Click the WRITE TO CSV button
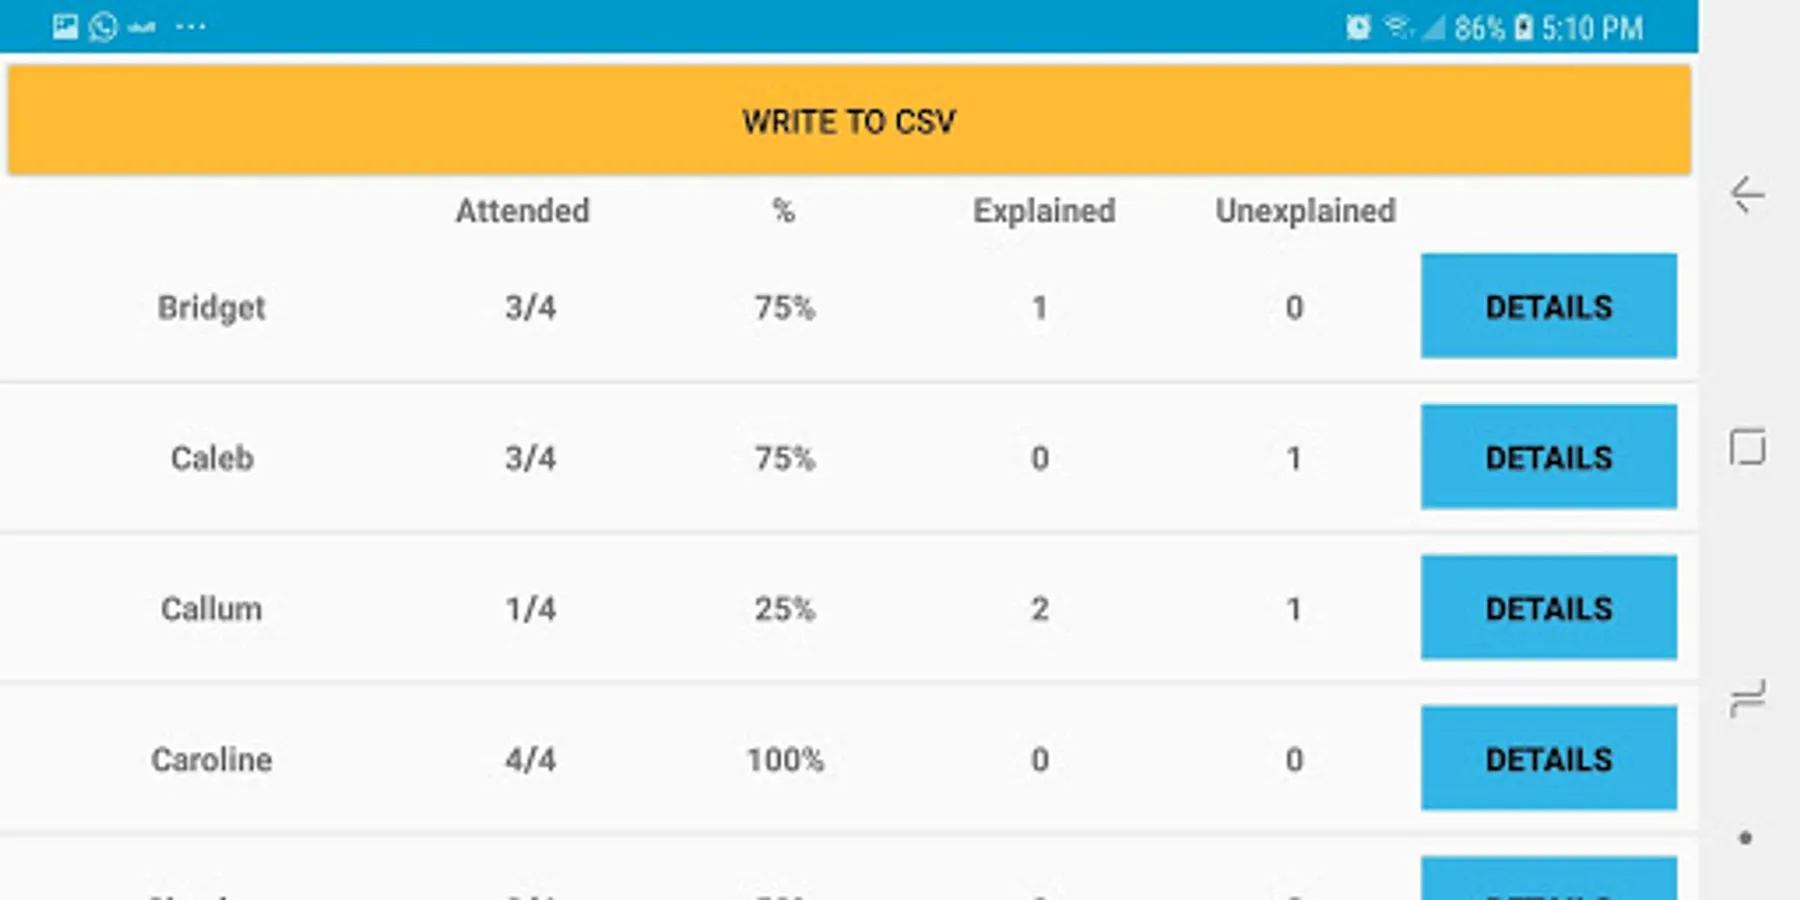This screenshot has width=1800, height=900. pyautogui.click(x=849, y=120)
